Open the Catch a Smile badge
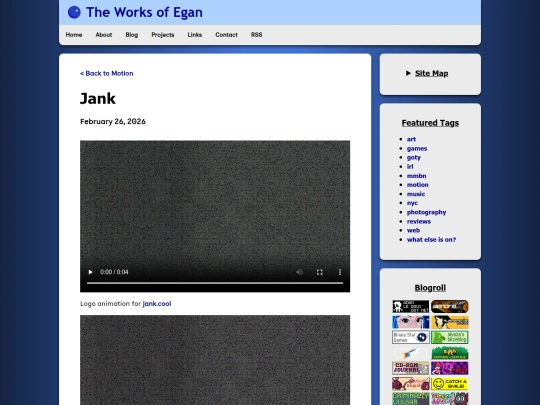 [449, 383]
